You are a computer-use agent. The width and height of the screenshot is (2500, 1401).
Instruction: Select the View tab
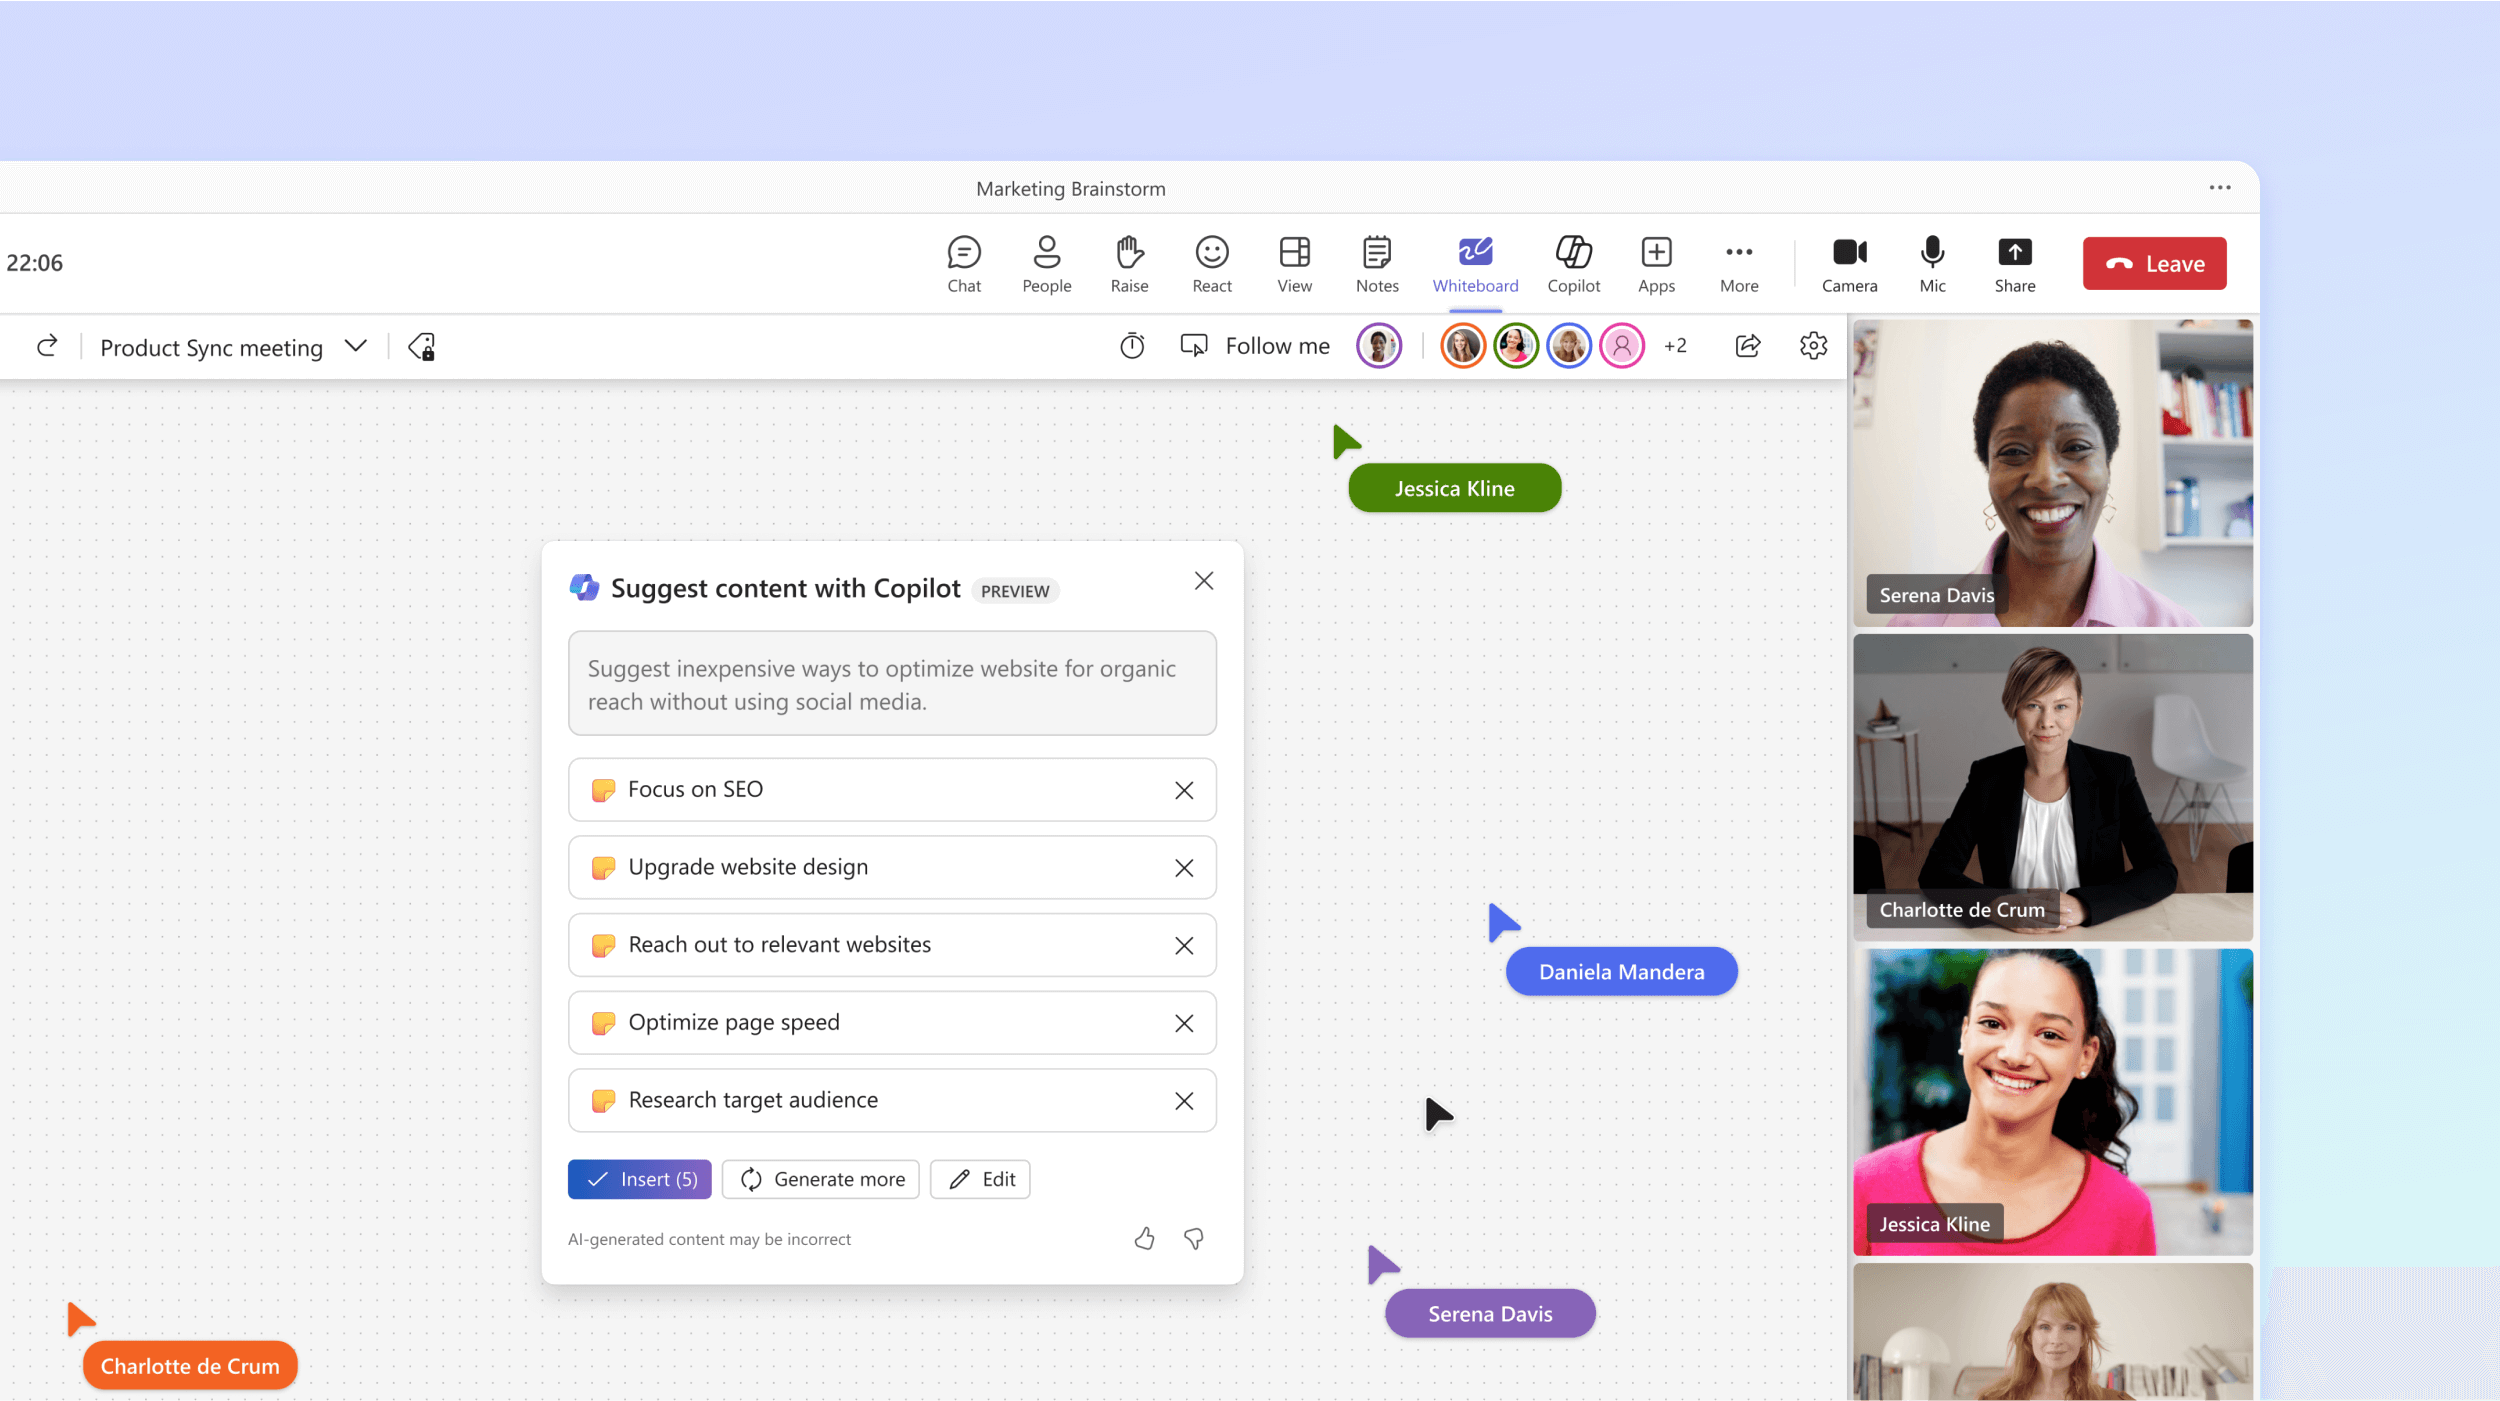click(1293, 263)
